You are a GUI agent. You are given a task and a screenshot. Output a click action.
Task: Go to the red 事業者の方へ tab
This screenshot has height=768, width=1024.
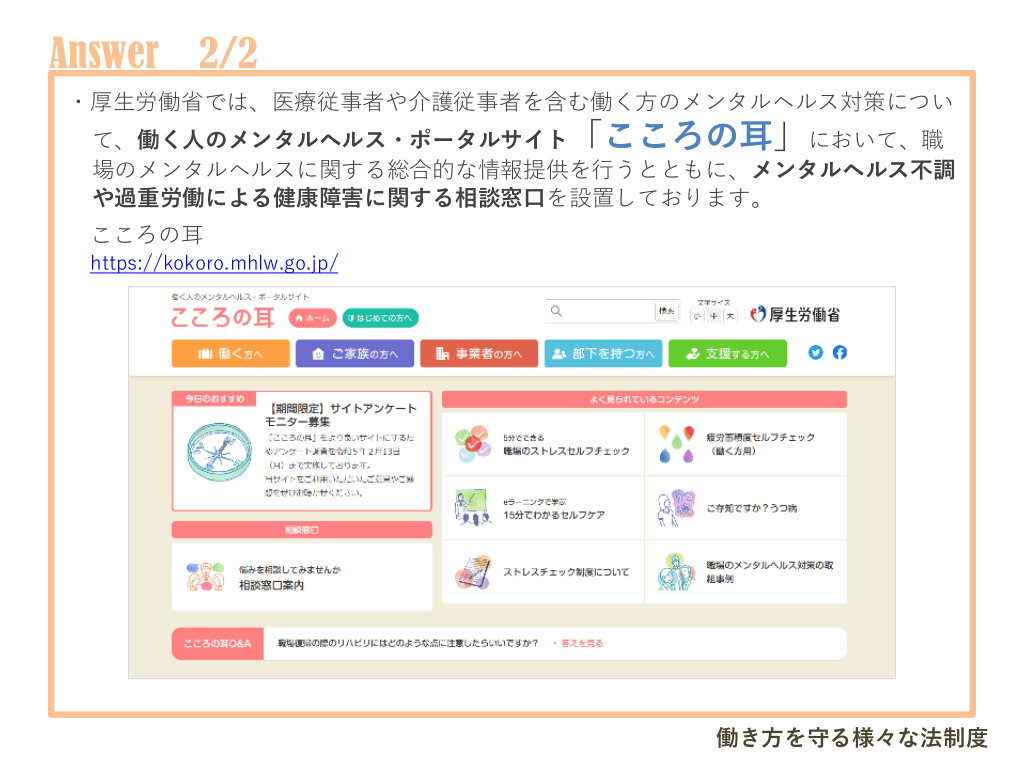tap(479, 354)
